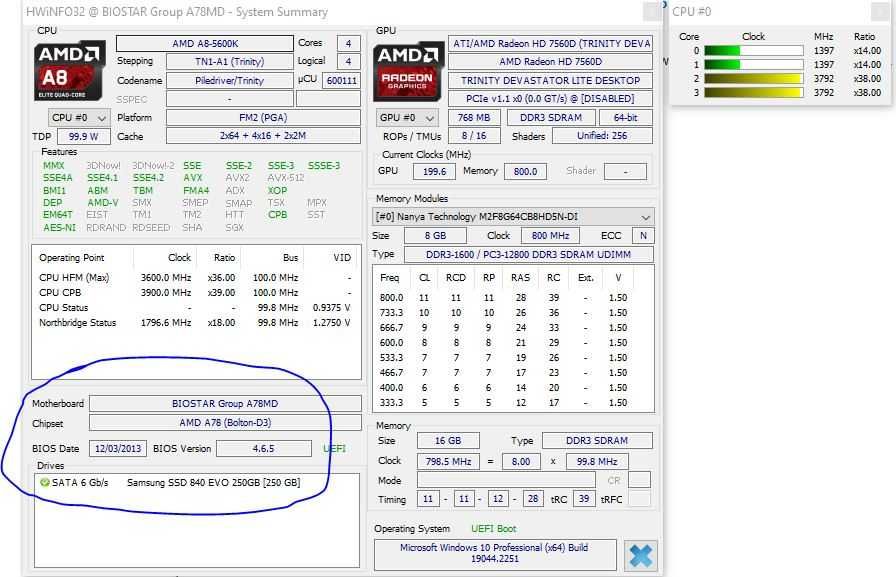Click the Cores count 4 field
Image resolution: width=896 pixels, height=577 pixels.
coord(349,43)
